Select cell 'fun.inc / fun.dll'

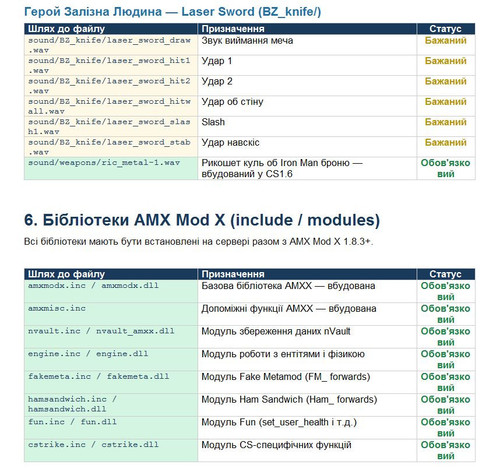[111, 427]
